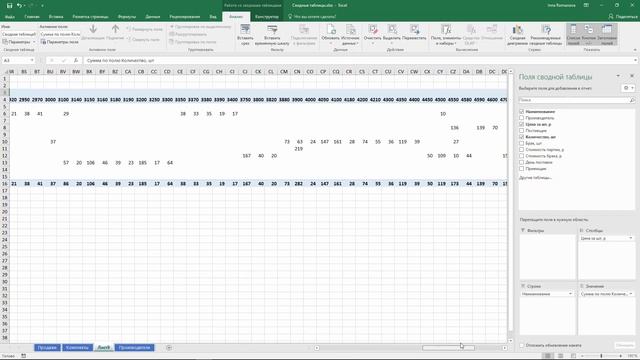
Task: Check the Поставщик field checkbox
Action: click(521, 130)
